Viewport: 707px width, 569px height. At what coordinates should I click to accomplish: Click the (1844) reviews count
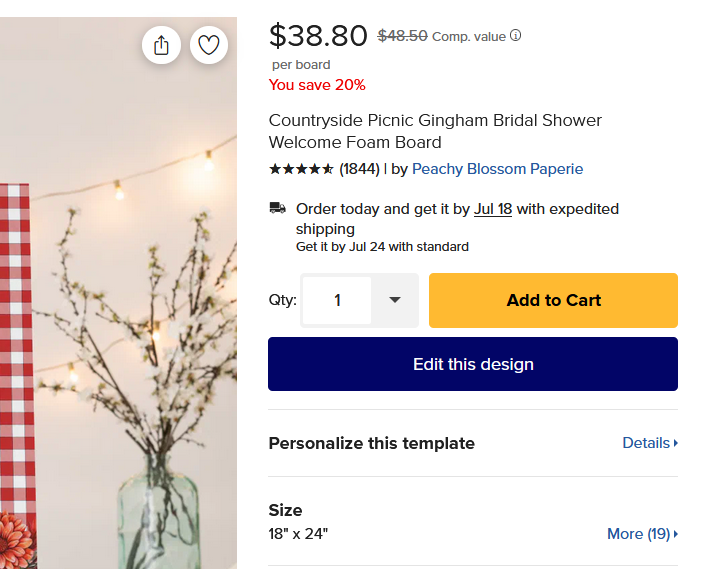(359, 169)
